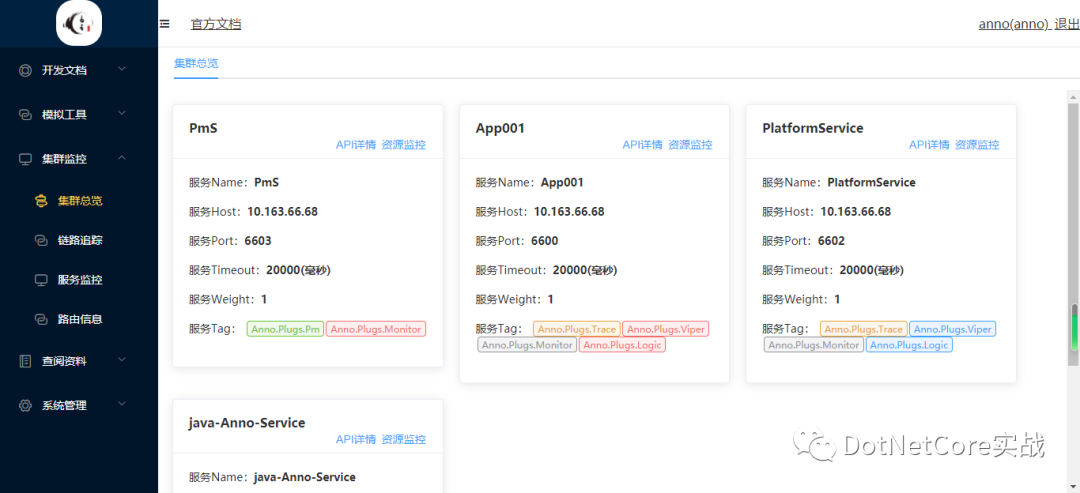Click Anno.Plugs.Viper tag in App001 card
Image resolution: width=1080 pixels, height=493 pixels.
click(666, 329)
